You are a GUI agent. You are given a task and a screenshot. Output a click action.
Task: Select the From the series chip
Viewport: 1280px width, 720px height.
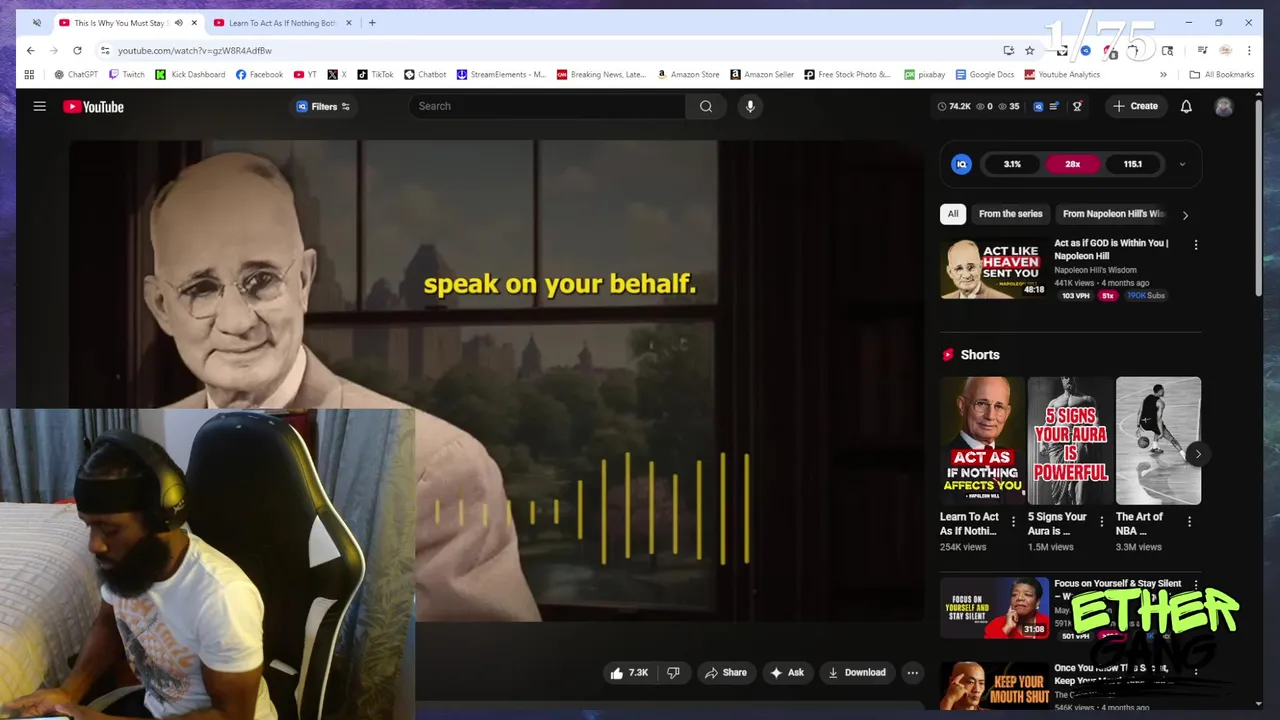coord(1010,214)
